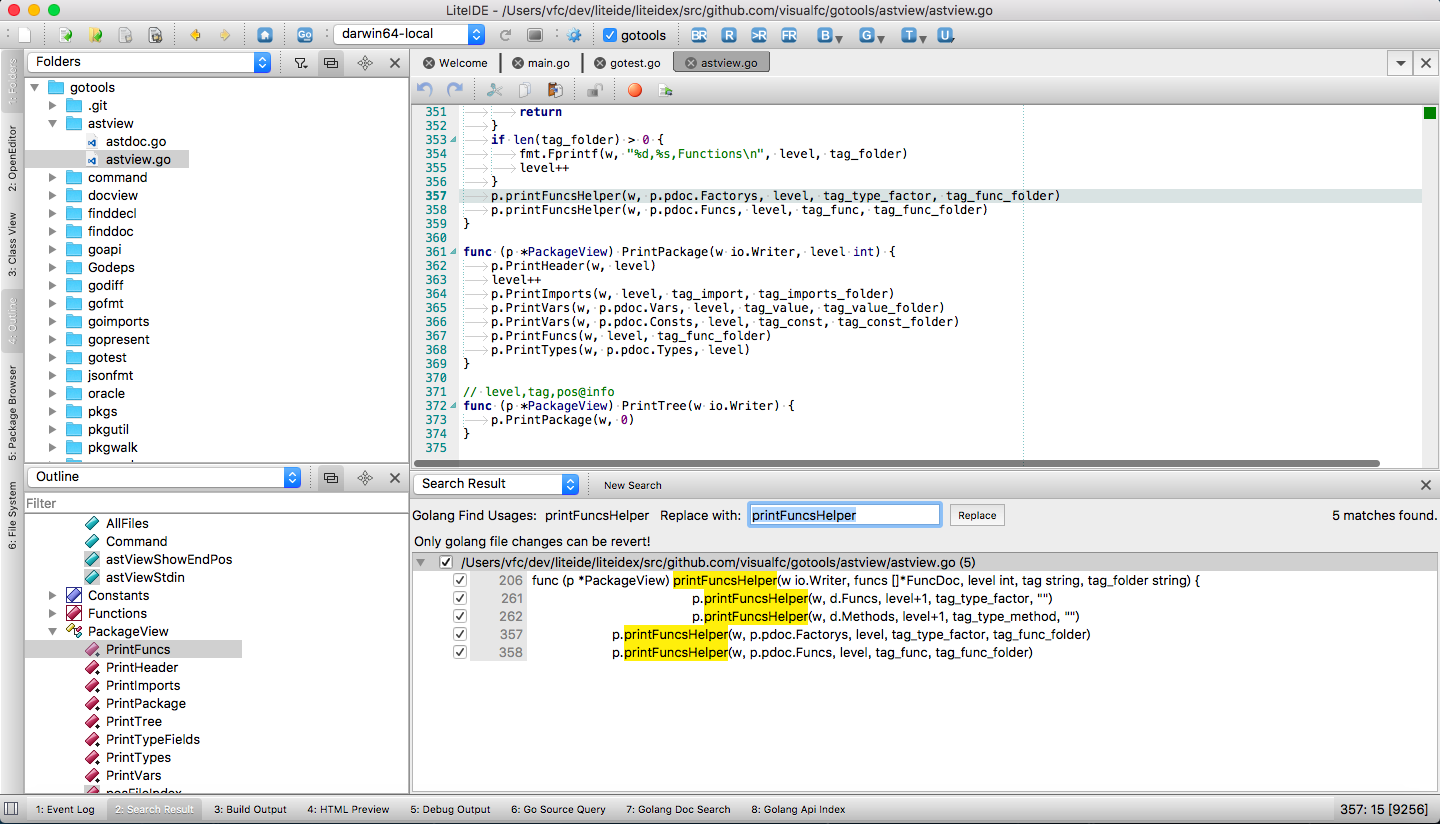1440x824 pixels.
Task: Click the BR build-and-run icon
Action: 699,35
